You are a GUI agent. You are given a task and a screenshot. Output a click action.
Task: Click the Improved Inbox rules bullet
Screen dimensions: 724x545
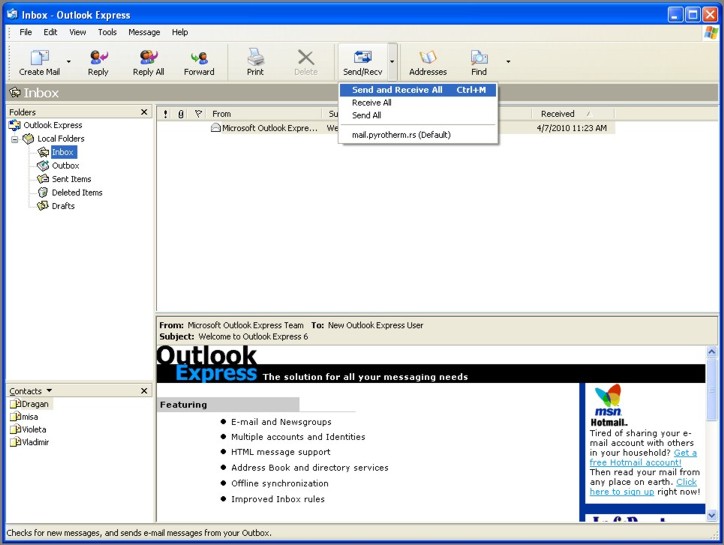pyautogui.click(x=278, y=499)
